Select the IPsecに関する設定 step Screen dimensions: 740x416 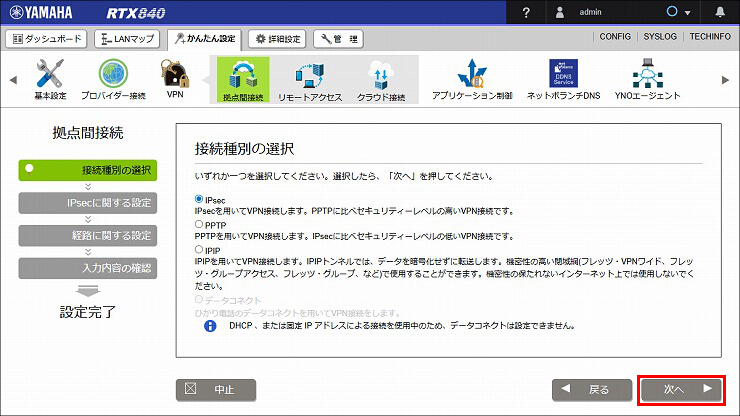click(x=88, y=203)
